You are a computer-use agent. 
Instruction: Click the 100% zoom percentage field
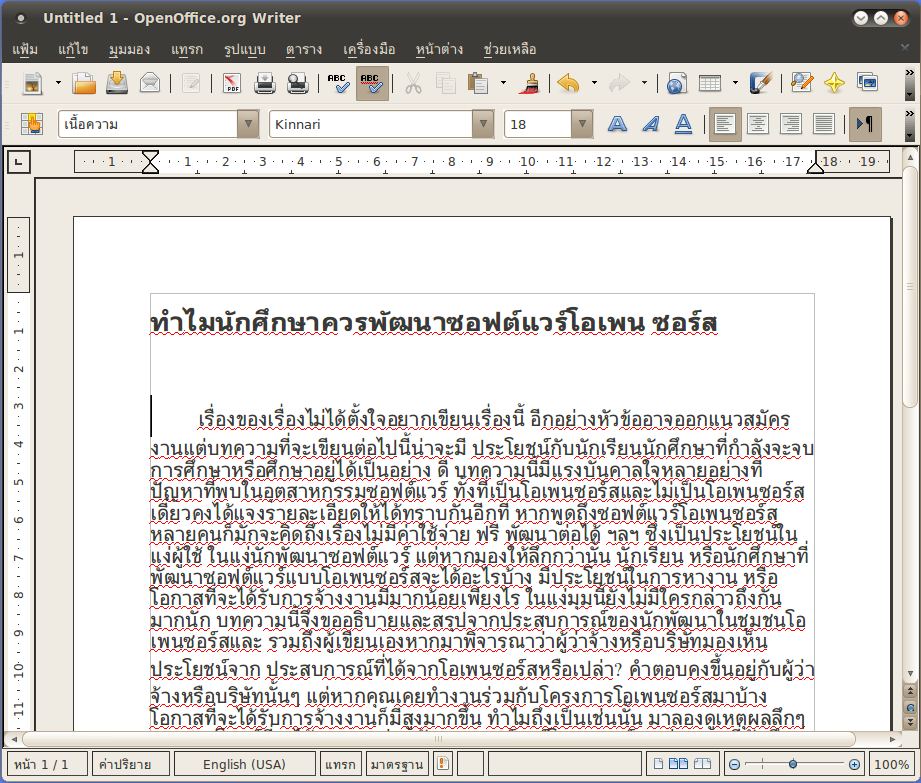891,764
